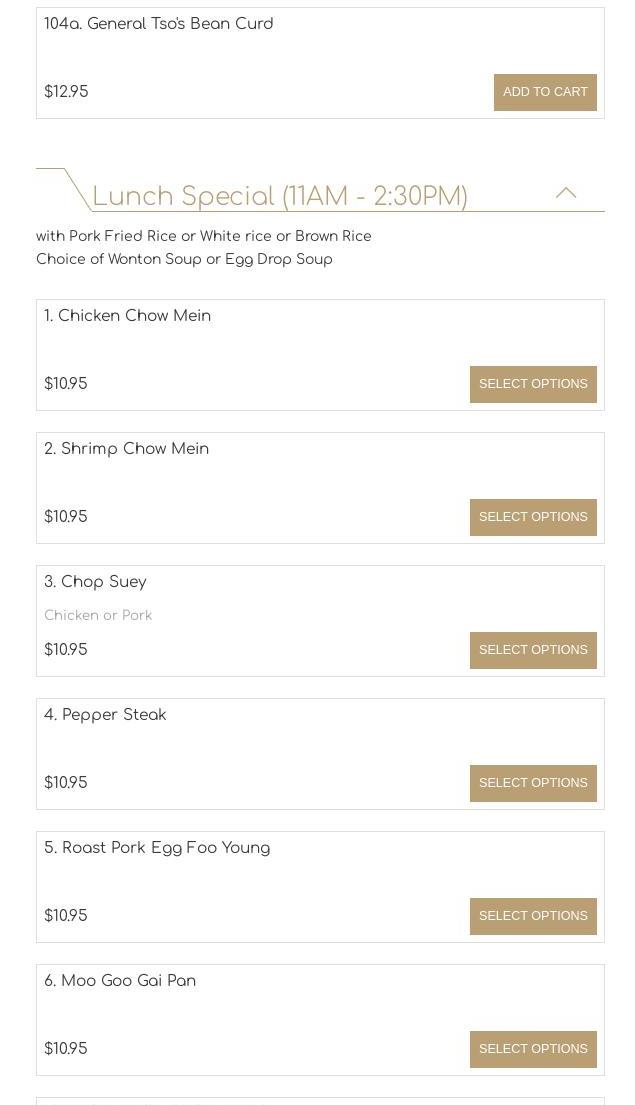Click the $12.95 price of Bean Curd
Image resolution: width=635 pixels, height=1105 pixels.
tap(66, 92)
